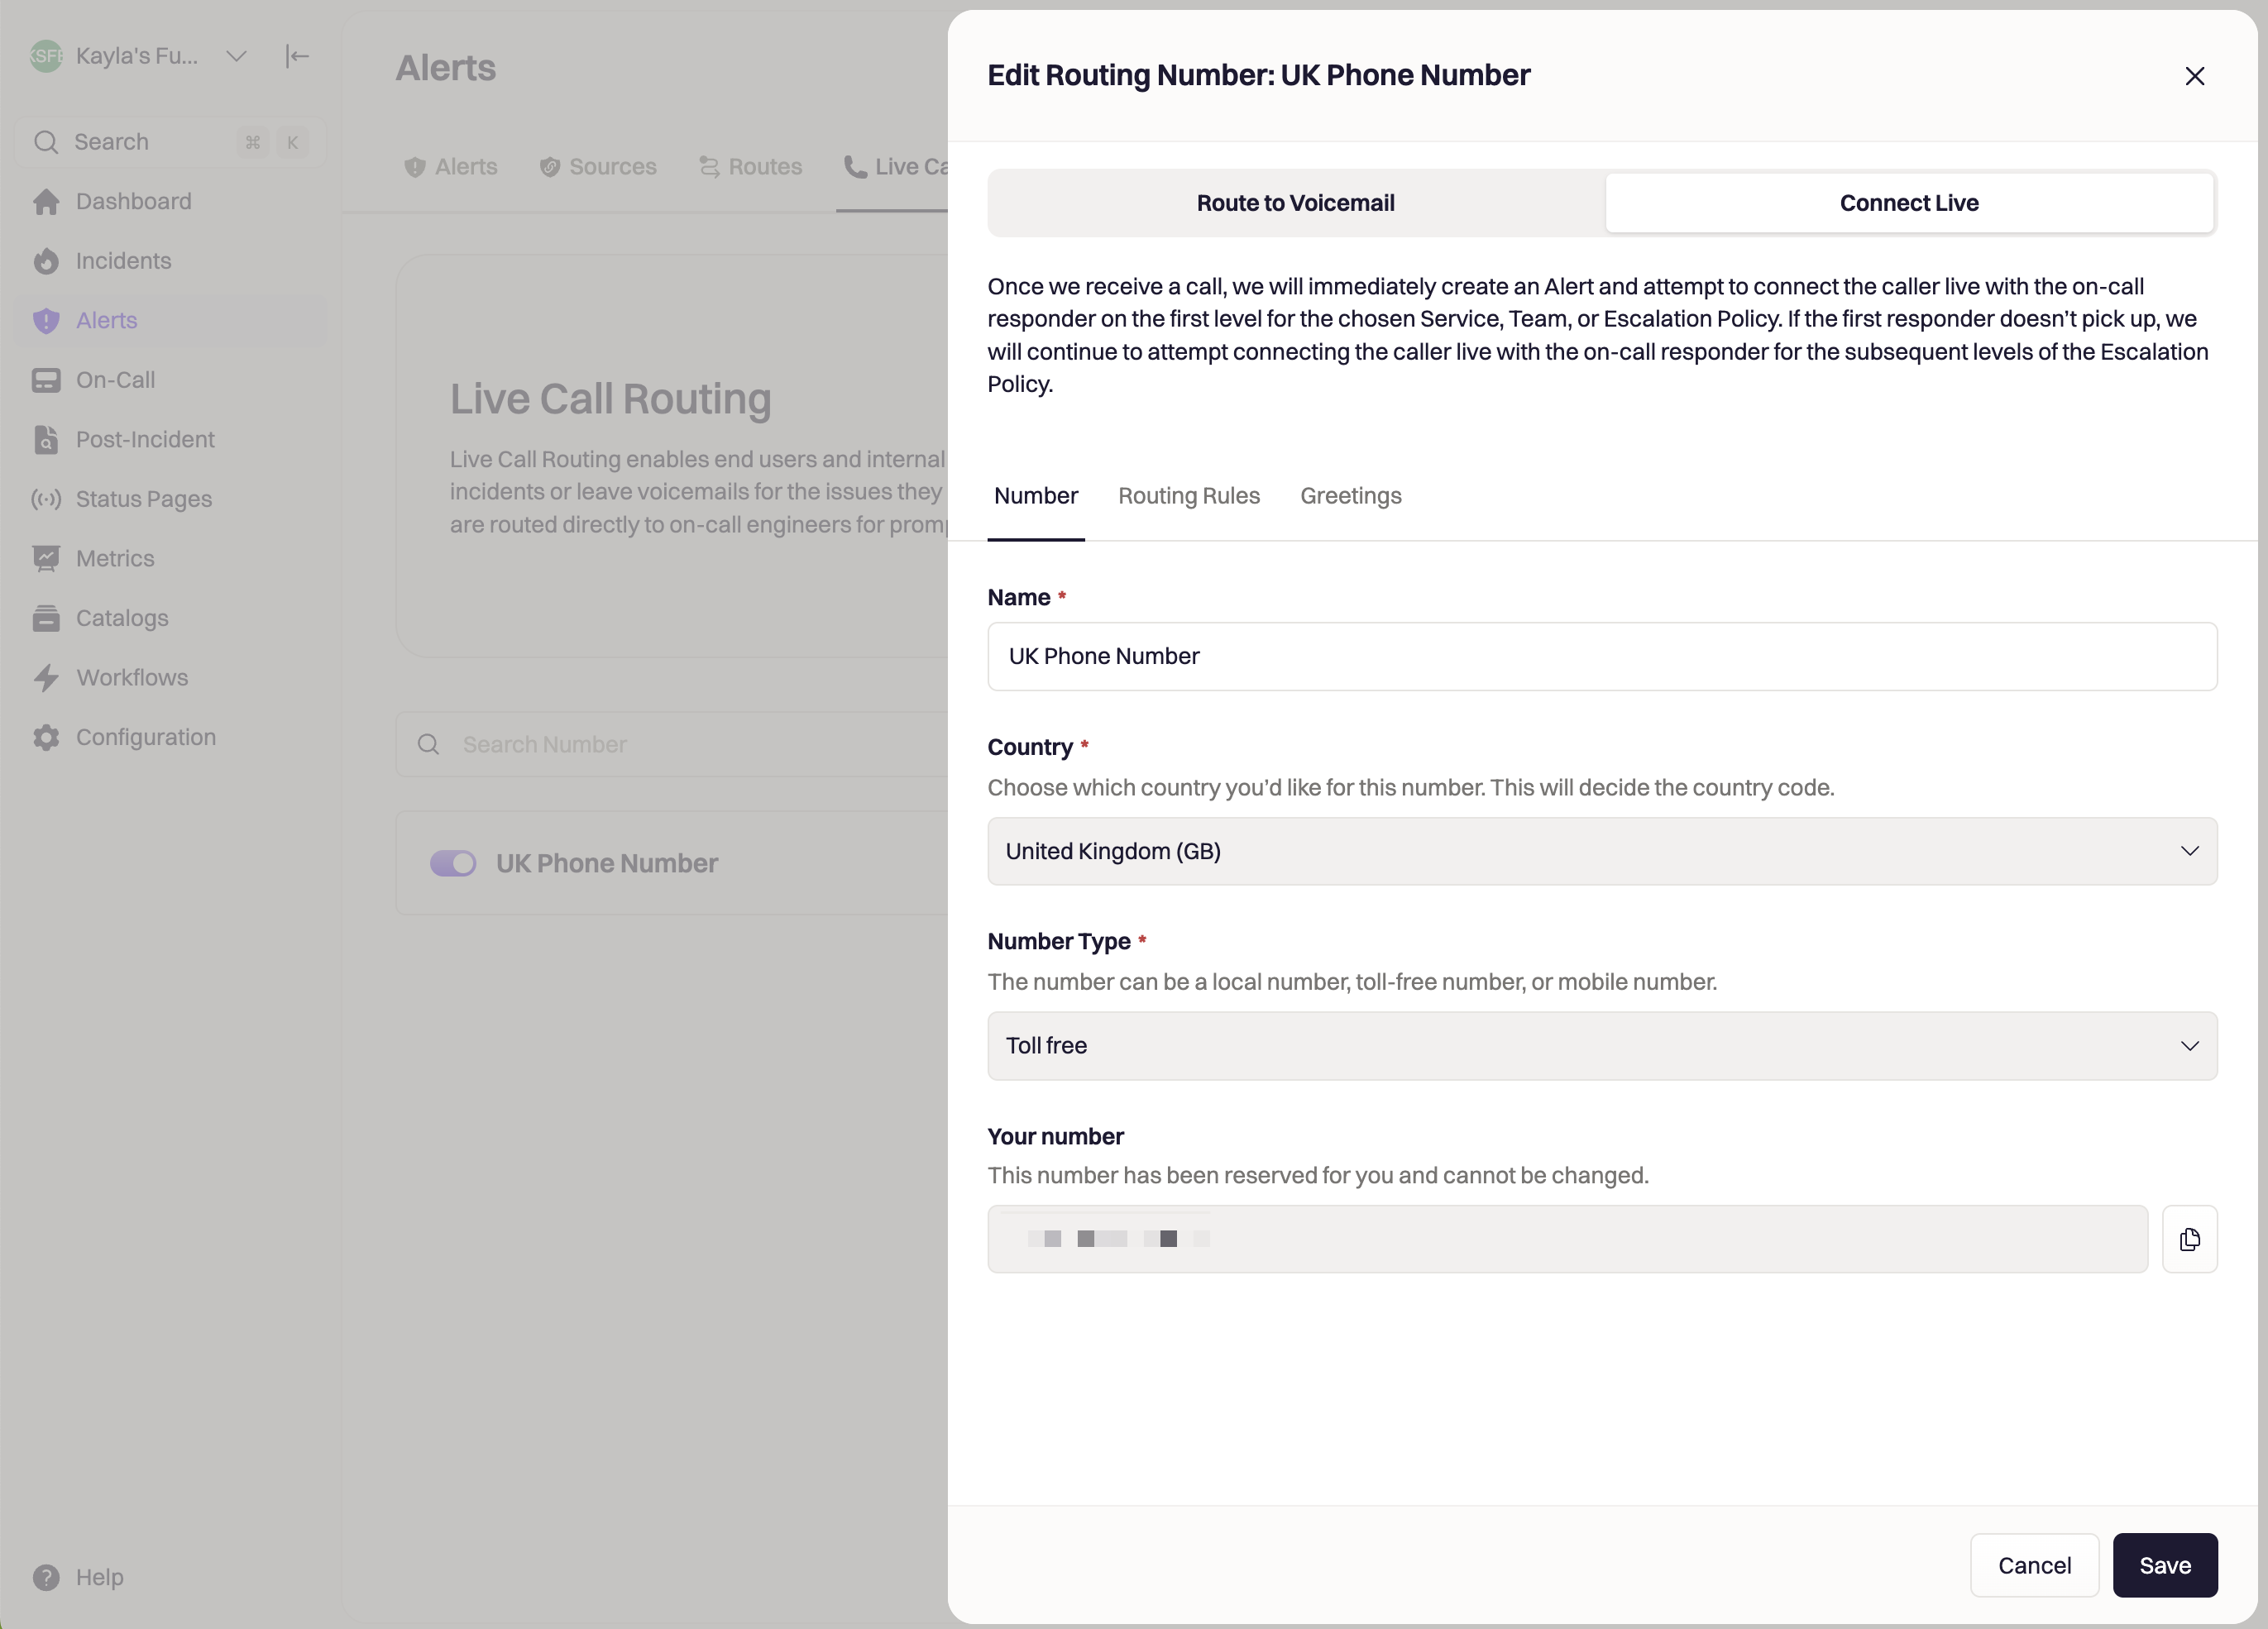Open Workflows via lightning bolt icon
This screenshot has height=1629, width=2268.
(x=46, y=678)
